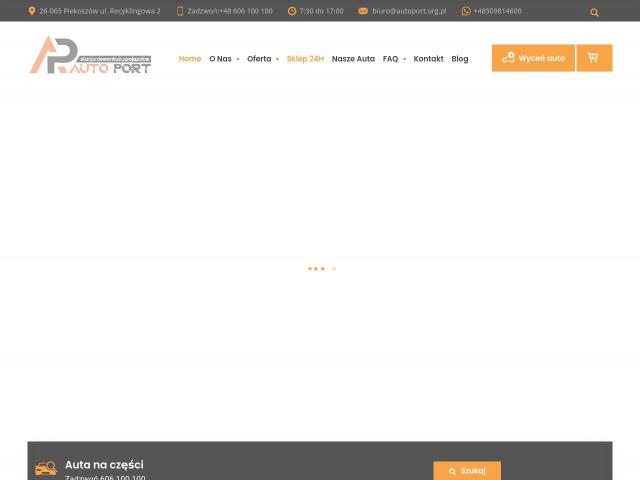Click the Wyceń auto button
Viewport: 640px width, 480px height.
[533, 58]
